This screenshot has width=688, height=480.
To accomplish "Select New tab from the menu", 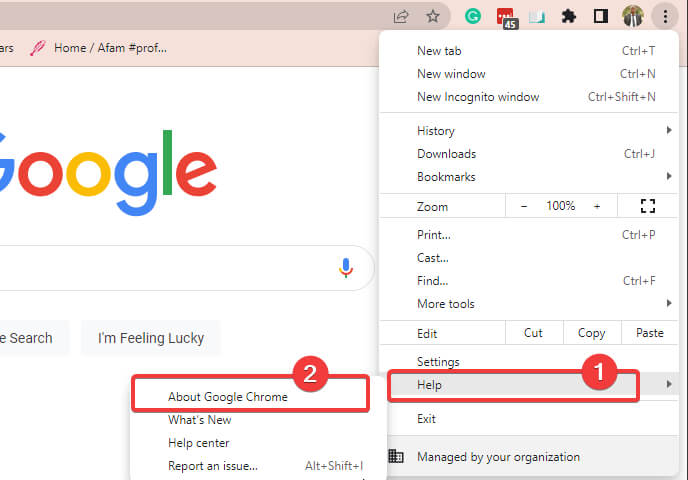I will click(529, 51).
